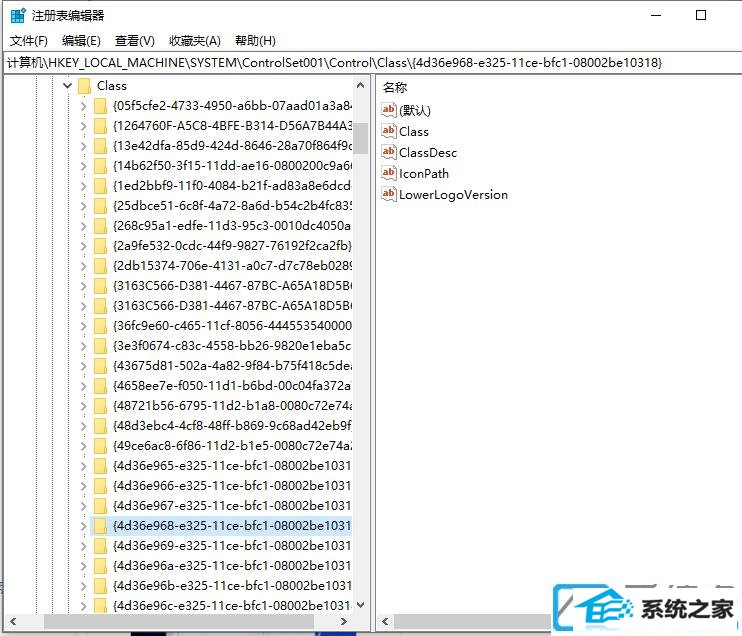
Task: Select the highlighted key label {4d36e968-e325-11ce-bfc1
Action: pos(232,526)
